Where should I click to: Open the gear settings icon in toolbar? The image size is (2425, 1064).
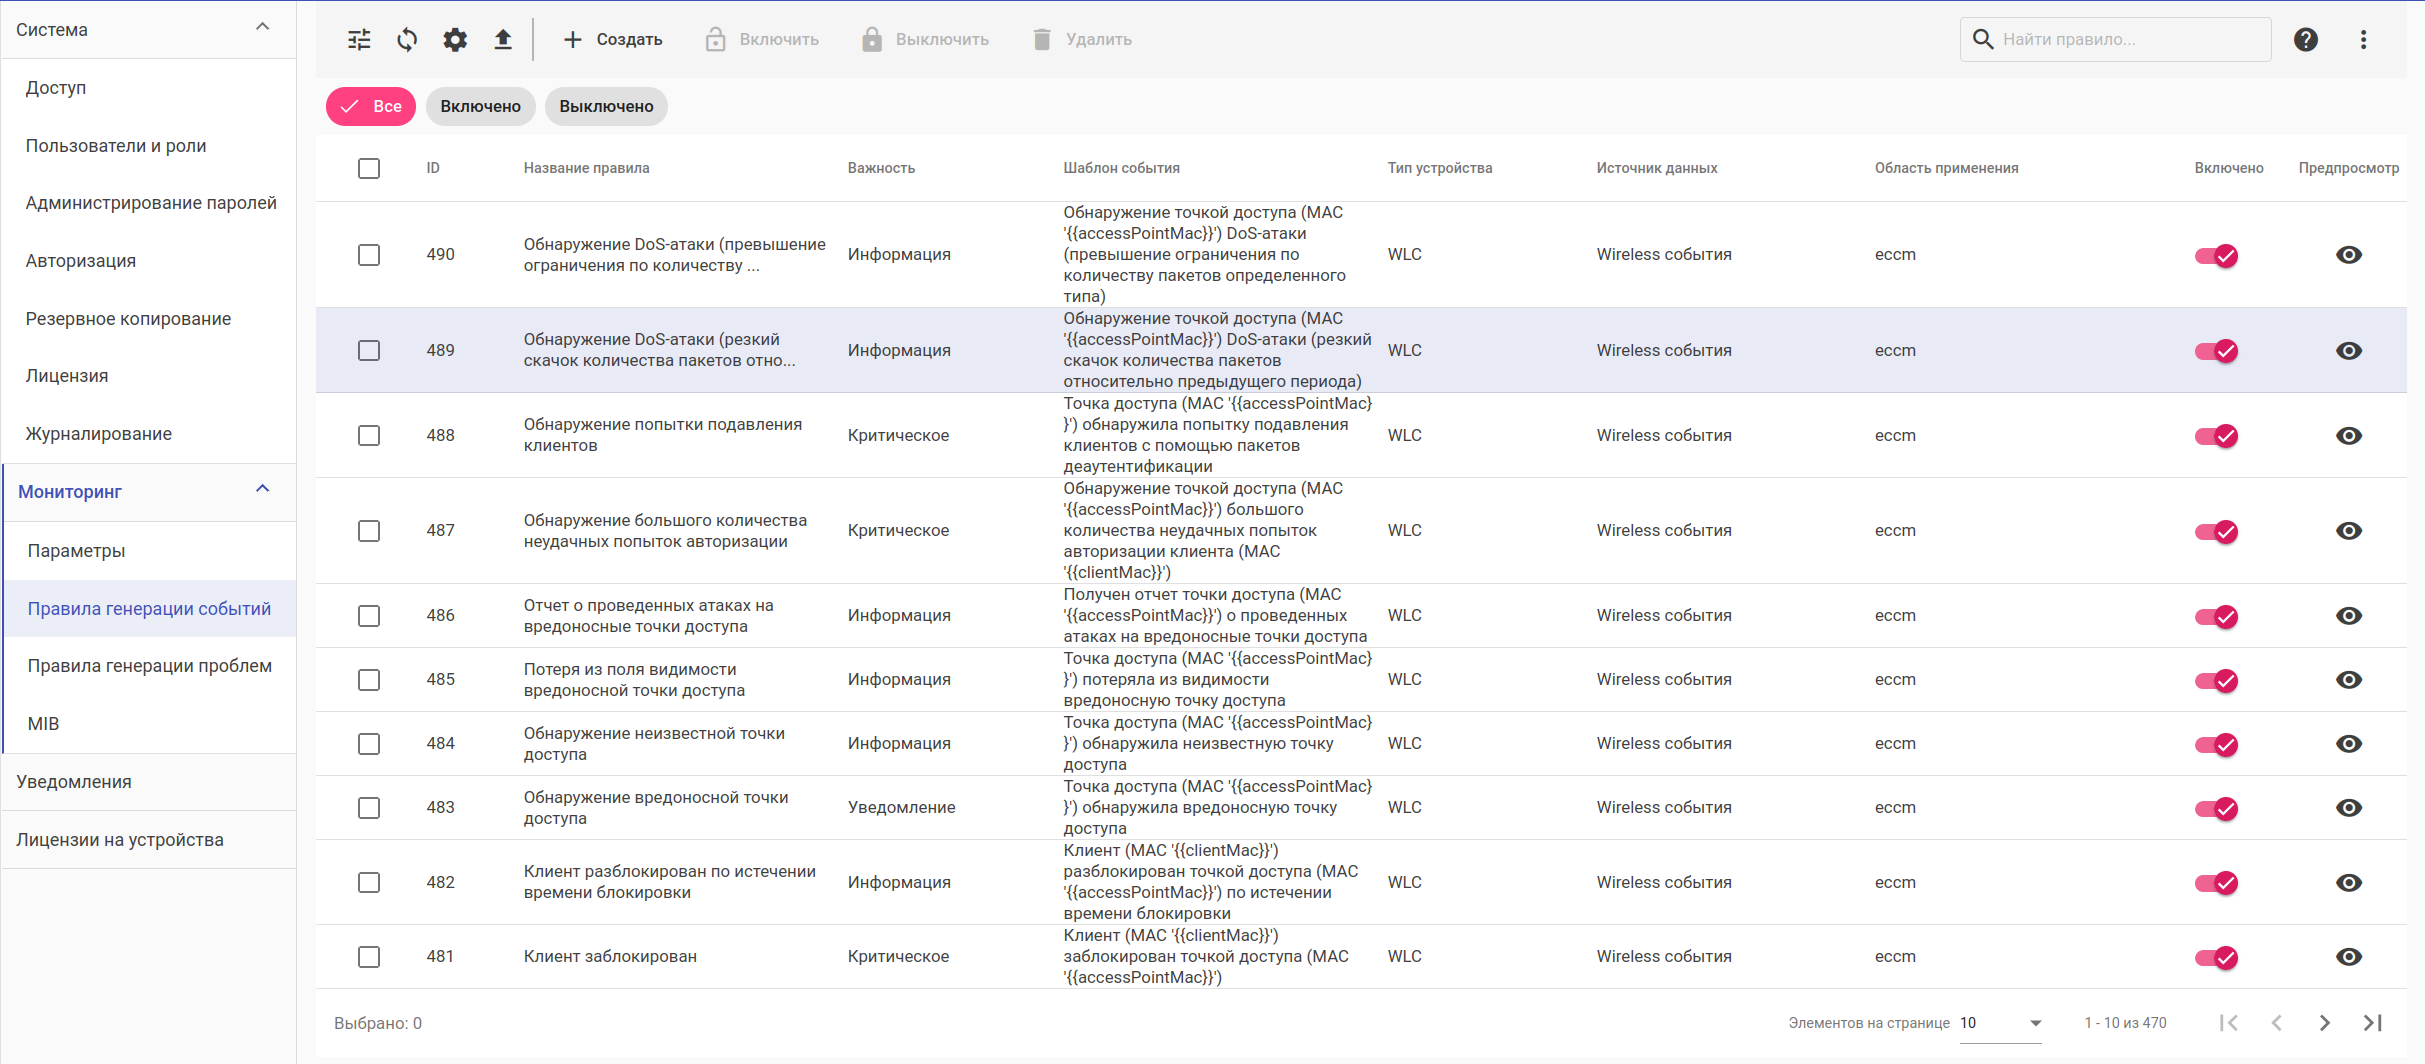[x=455, y=40]
